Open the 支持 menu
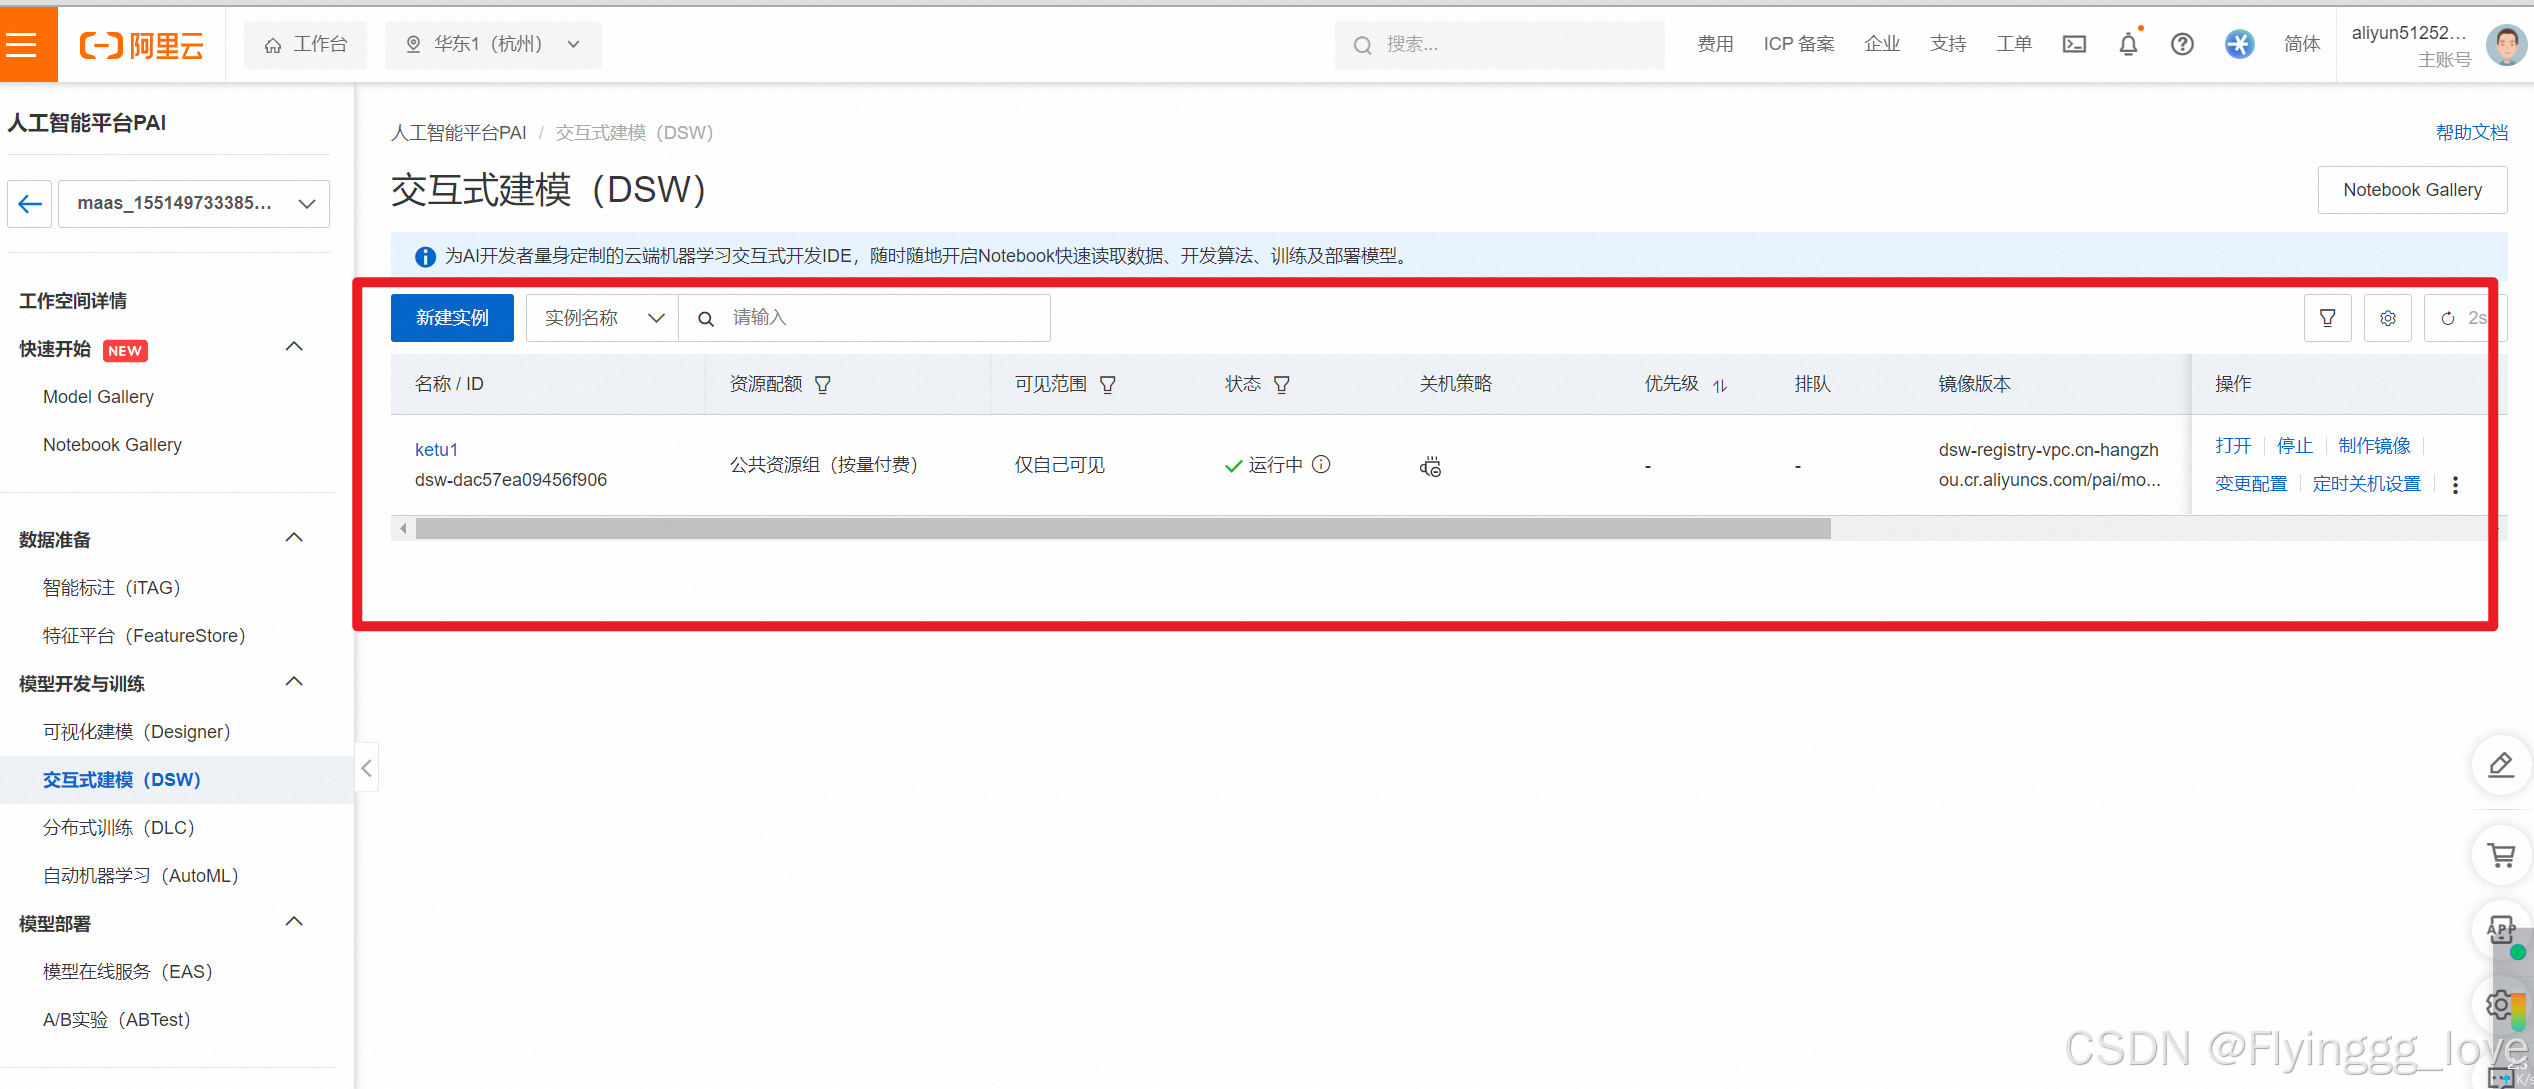 [1948, 44]
